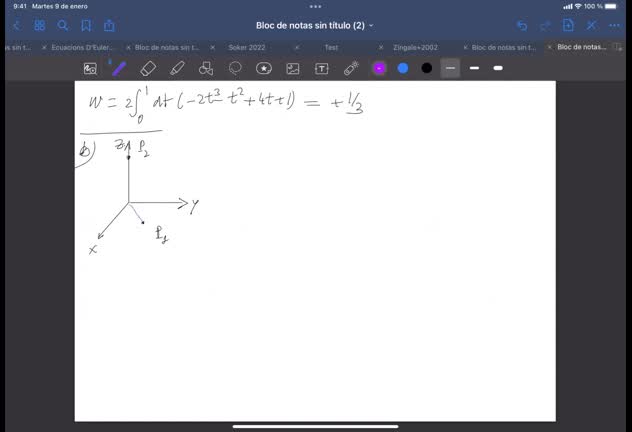The height and width of the screenshot is (432, 632).
Task: Switch to the Ecuacions D'Euler tab
Action: pyautogui.click(x=83, y=48)
